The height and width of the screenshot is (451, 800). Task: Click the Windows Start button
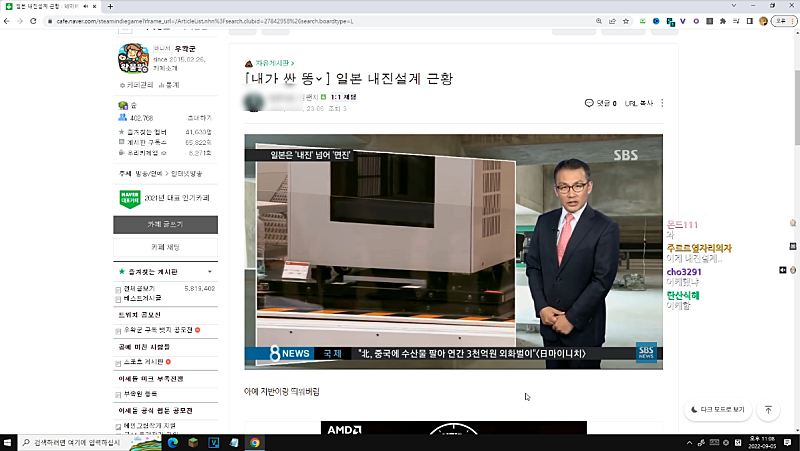click(x=9, y=442)
